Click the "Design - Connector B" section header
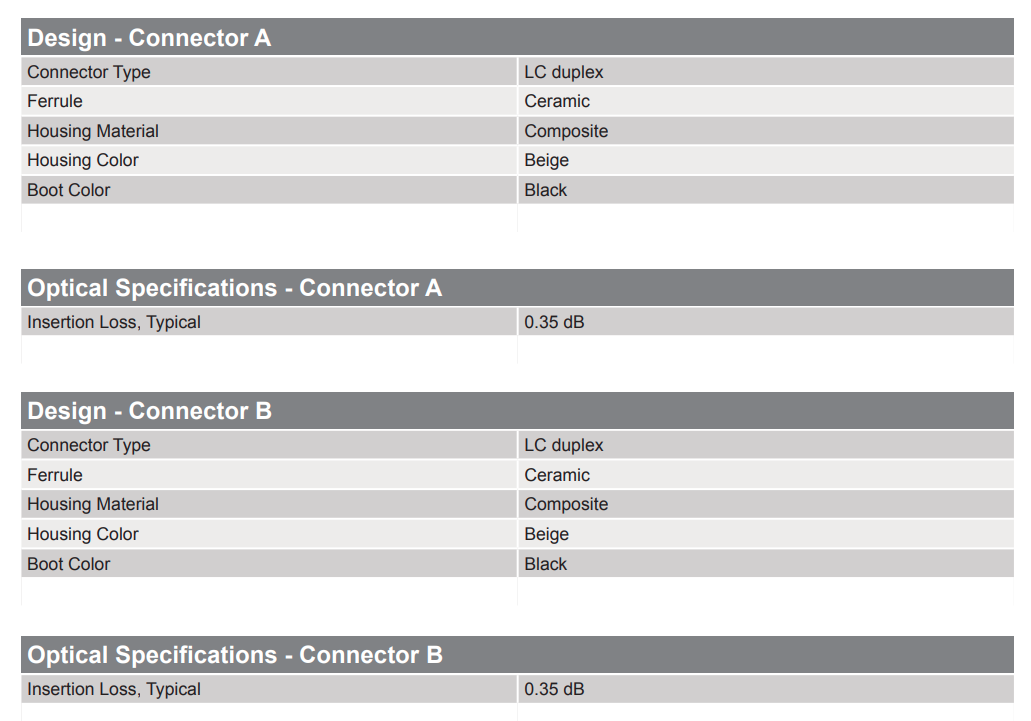This screenshot has width=1031, height=721. pyautogui.click(x=149, y=411)
